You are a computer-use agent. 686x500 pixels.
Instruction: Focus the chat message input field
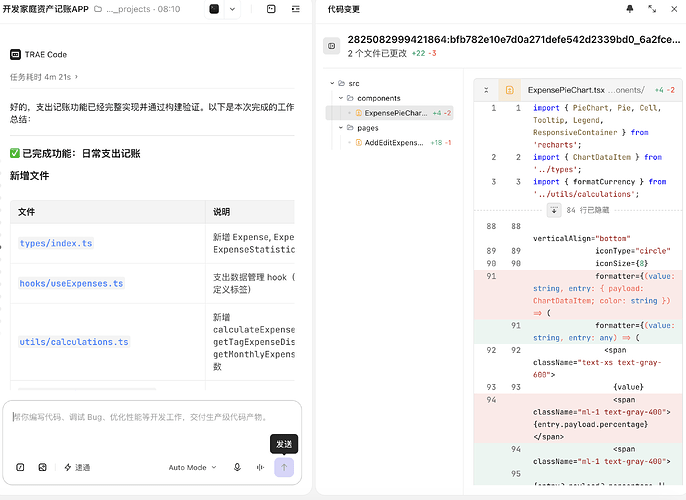(x=152, y=417)
